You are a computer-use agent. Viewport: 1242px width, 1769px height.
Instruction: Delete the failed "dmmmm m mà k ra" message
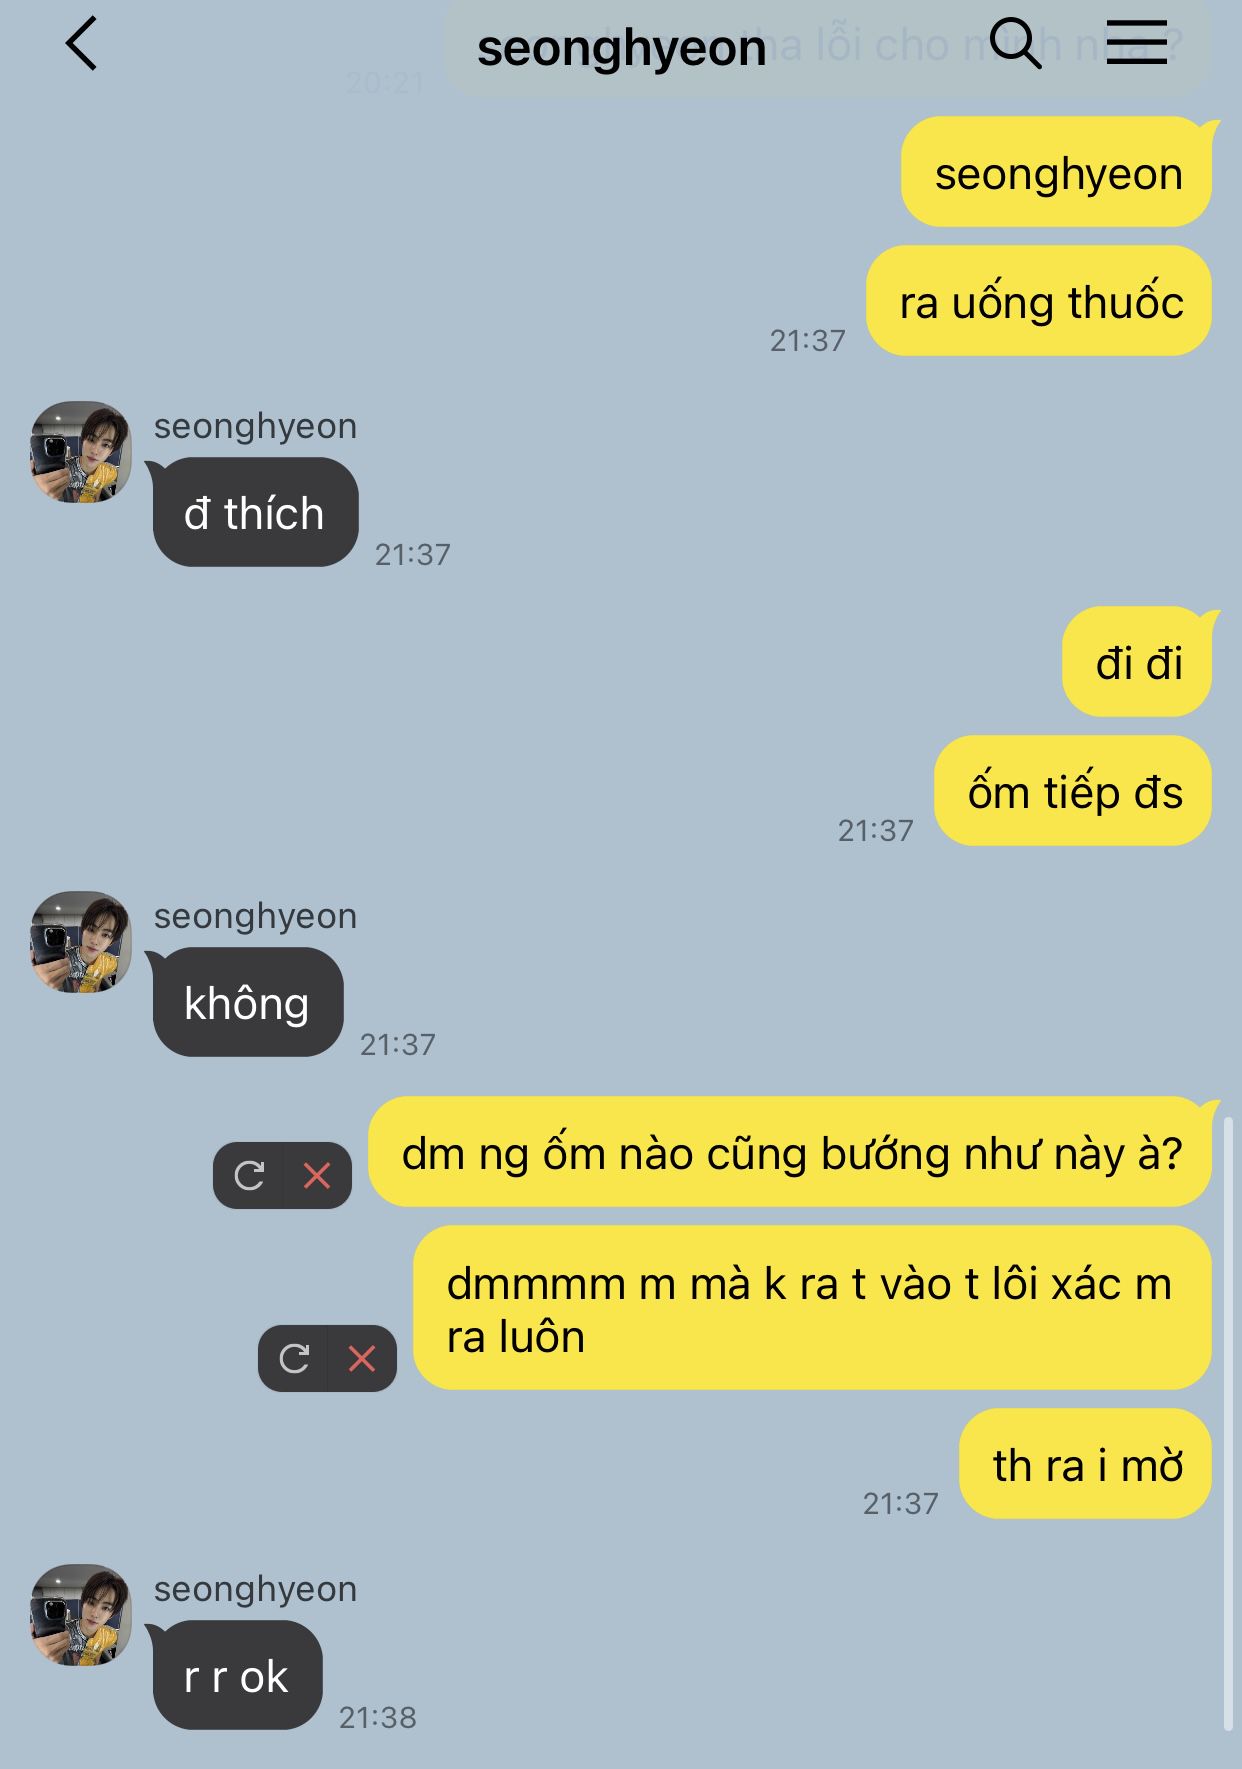[x=362, y=1358]
